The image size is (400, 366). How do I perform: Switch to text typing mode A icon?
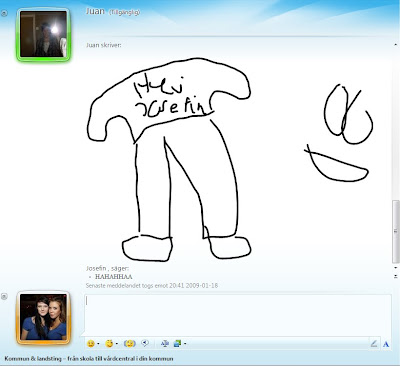pos(386,344)
